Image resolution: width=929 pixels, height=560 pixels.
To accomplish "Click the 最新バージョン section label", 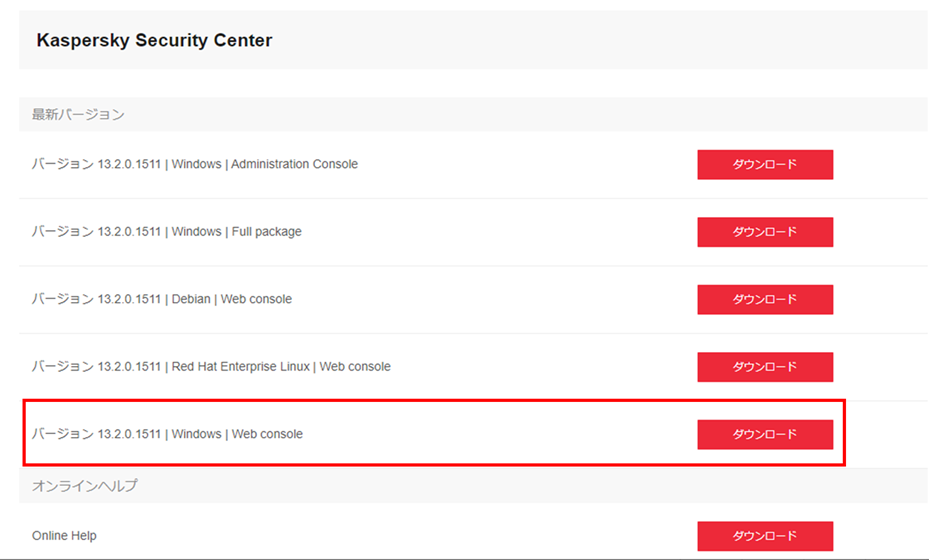I will click(78, 114).
